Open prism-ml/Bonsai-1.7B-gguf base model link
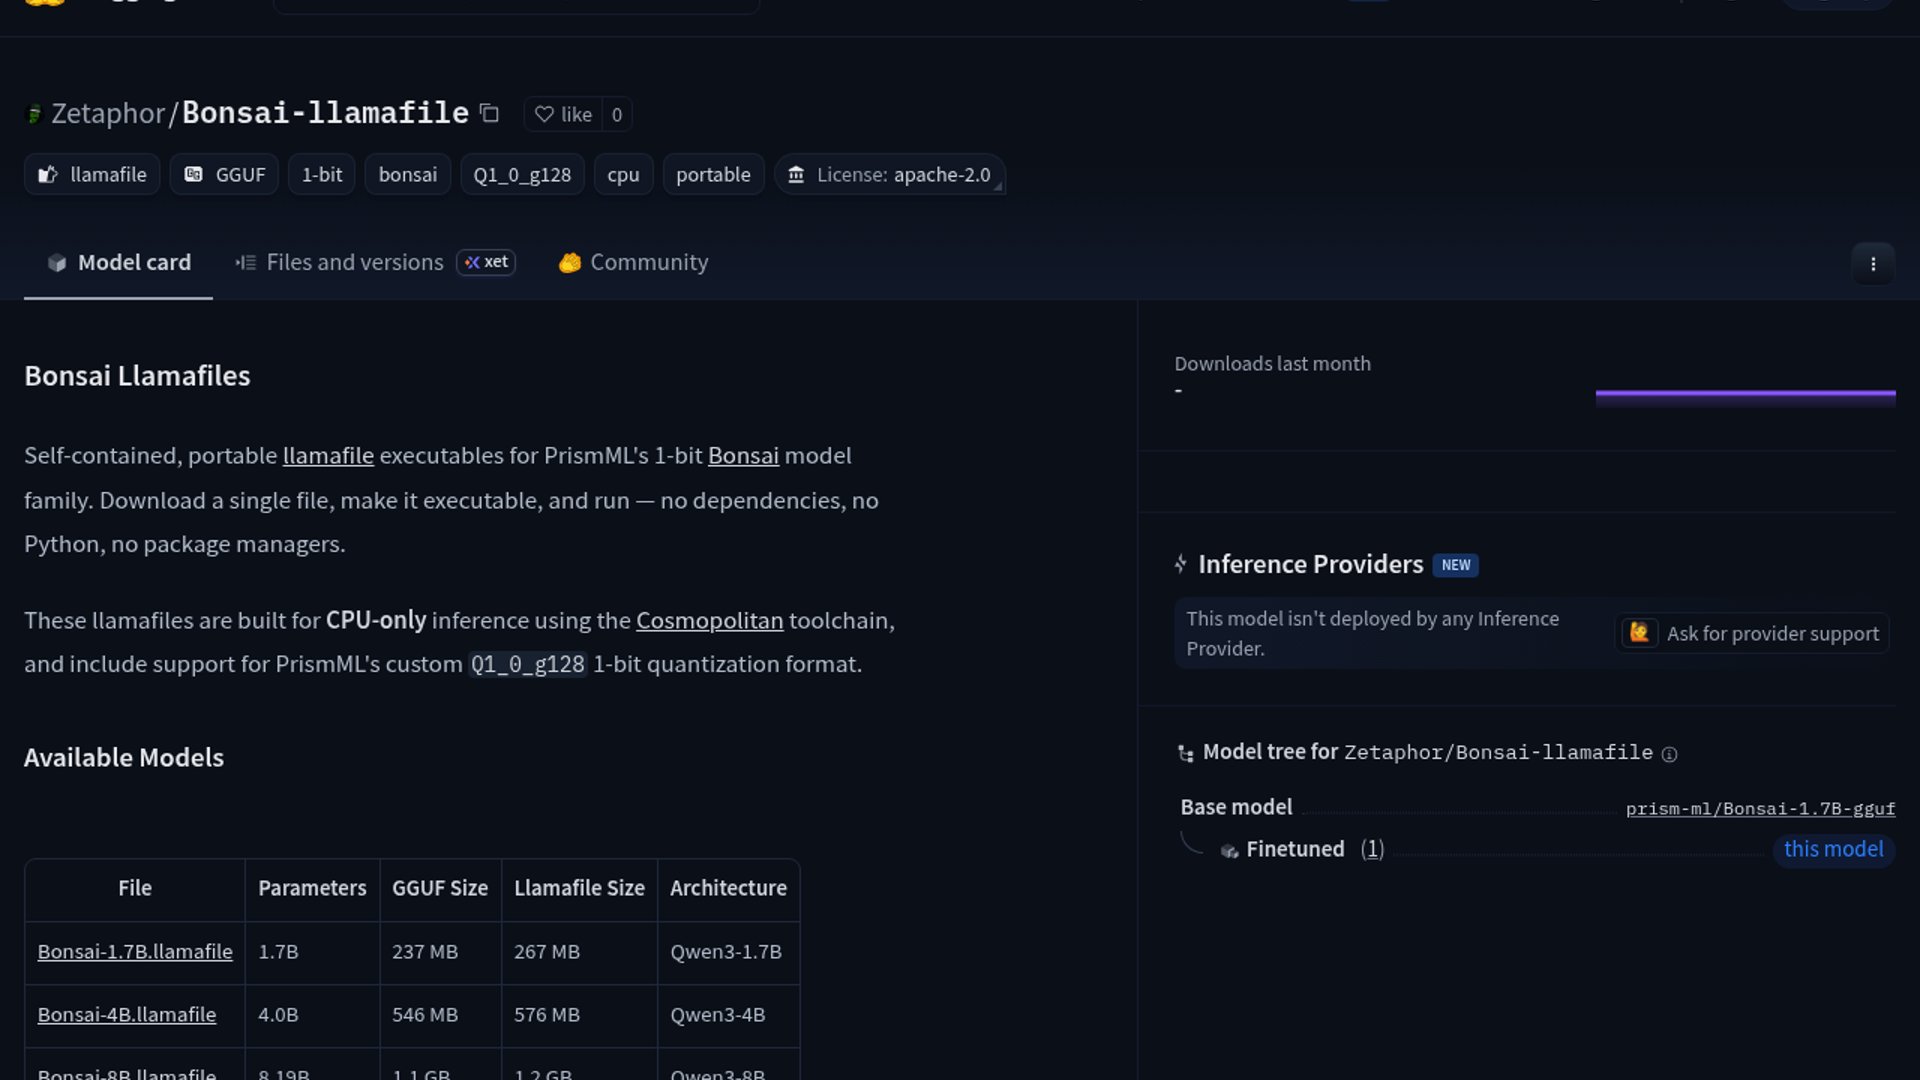Image resolution: width=1920 pixels, height=1080 pixels. coord(1759,809)
